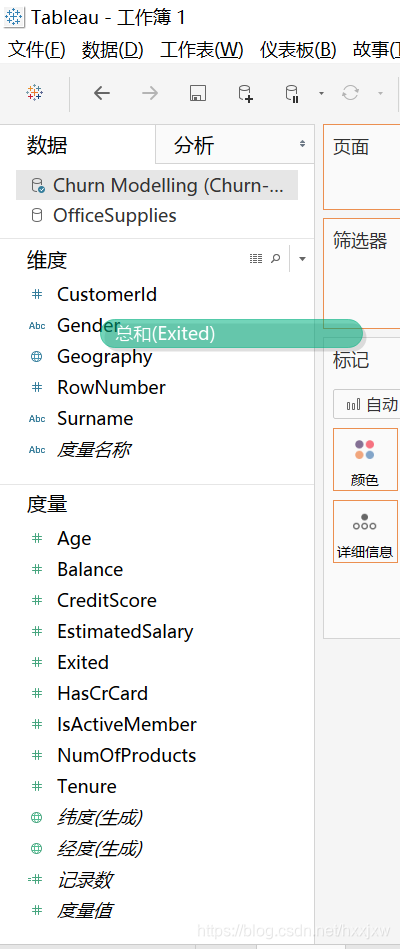Click the calculated field icon beside 记录数
Screen dimensions: 400x949
pyautogui.click(x=36, y=880)
